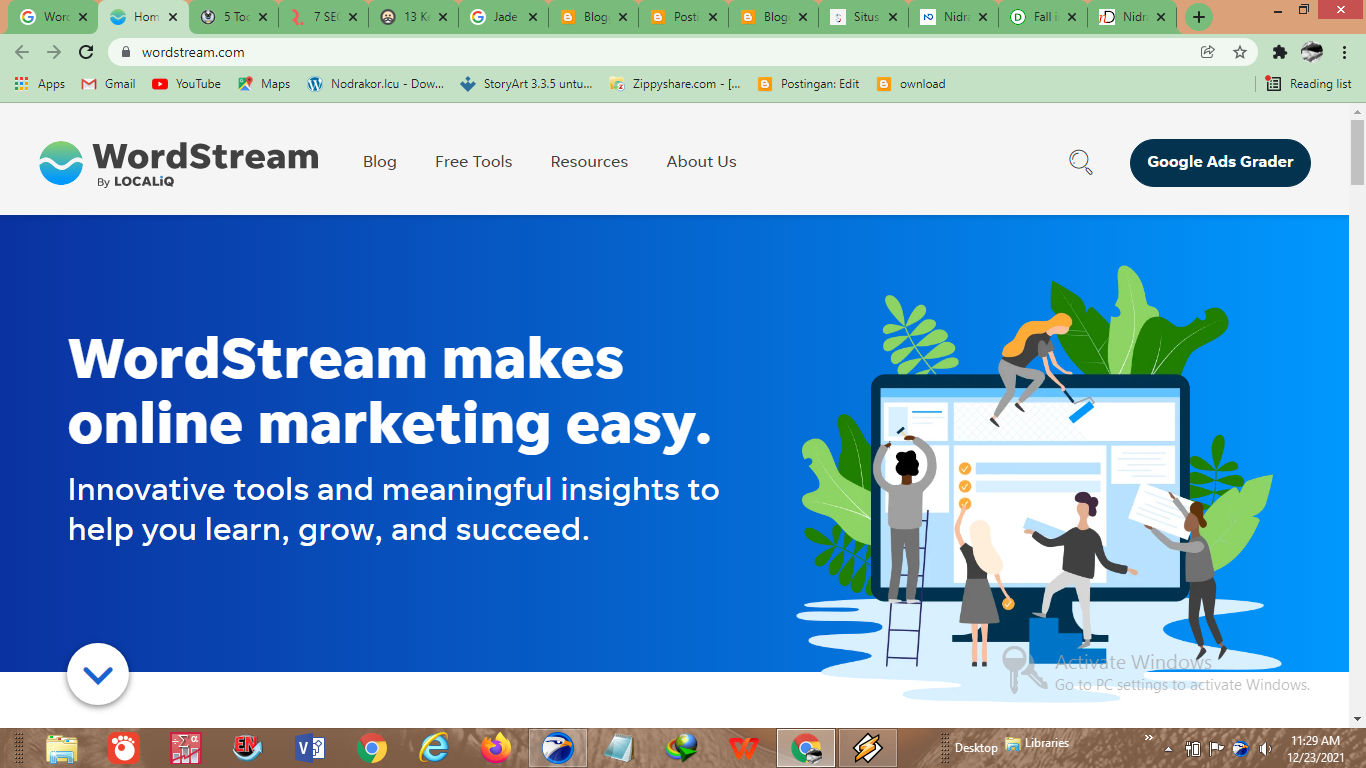Open the Nodrakor.Icu bookmark
Viewport: 1366px width, 768px height.
[376, 84]
